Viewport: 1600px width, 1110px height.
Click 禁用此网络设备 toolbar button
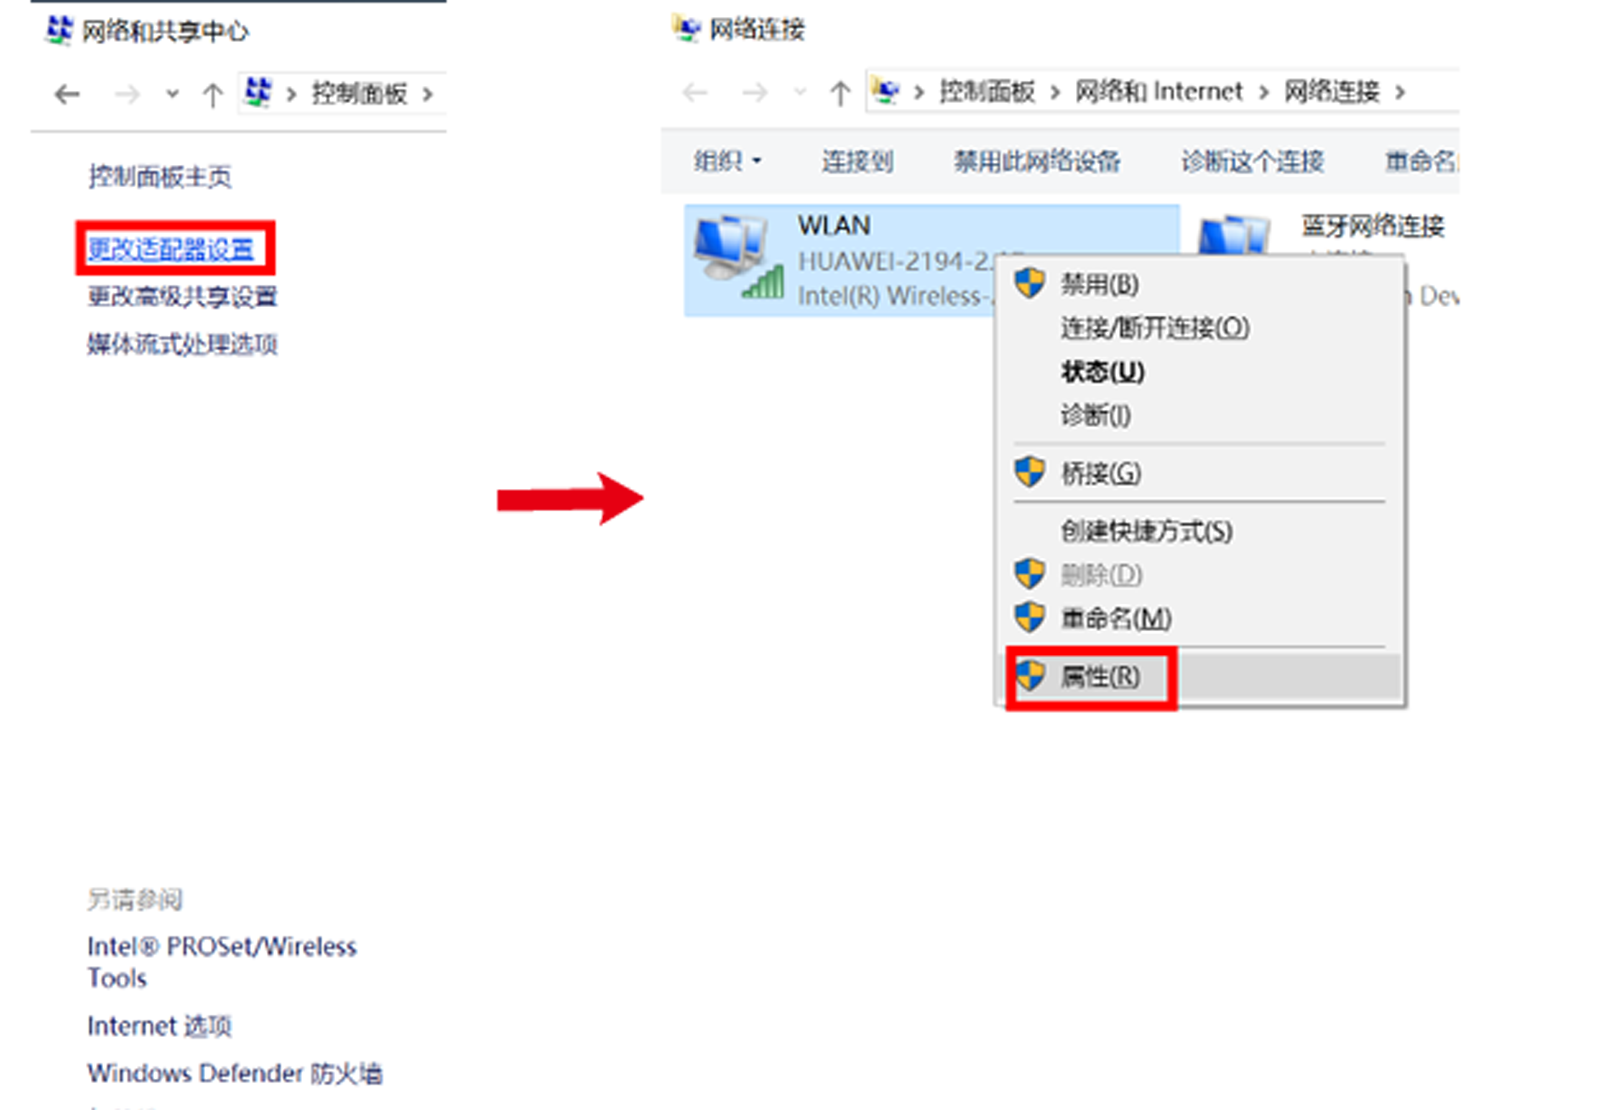pyautogui.click(x=1037, y=161)
